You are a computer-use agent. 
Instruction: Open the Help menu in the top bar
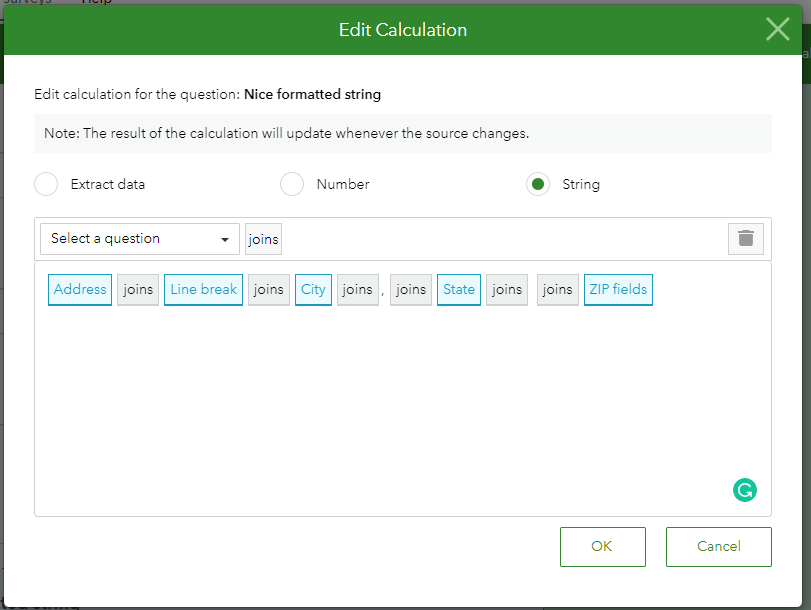[95, 3]
